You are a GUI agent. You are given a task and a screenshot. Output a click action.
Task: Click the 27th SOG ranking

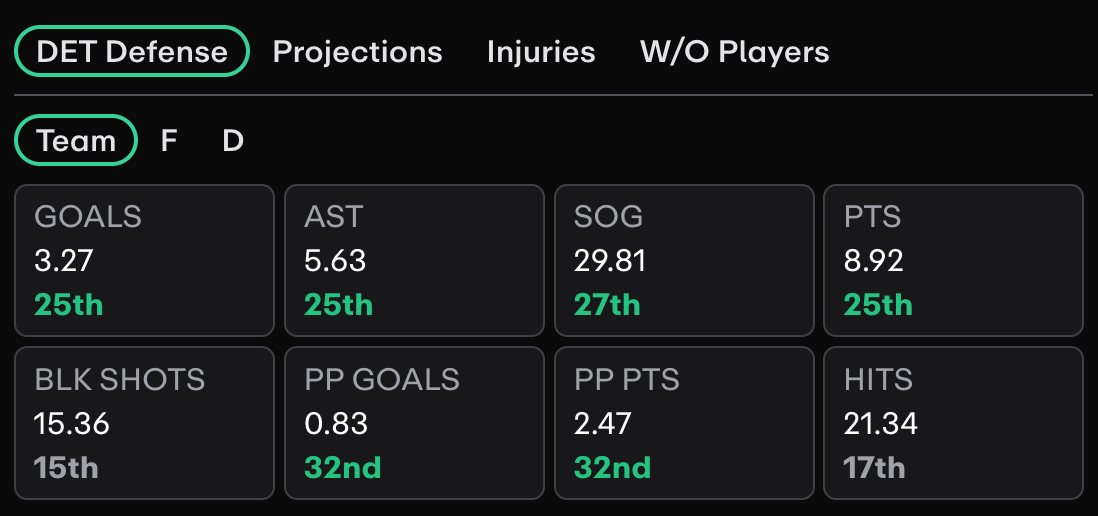click(607, 305)
